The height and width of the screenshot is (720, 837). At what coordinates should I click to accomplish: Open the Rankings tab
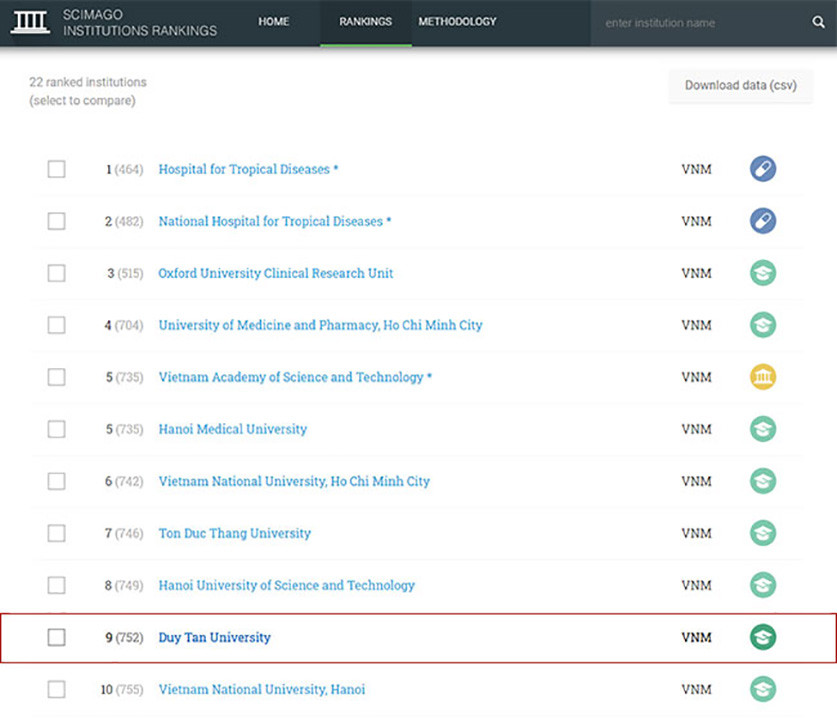pyautogui.click(x=365, y=22)
